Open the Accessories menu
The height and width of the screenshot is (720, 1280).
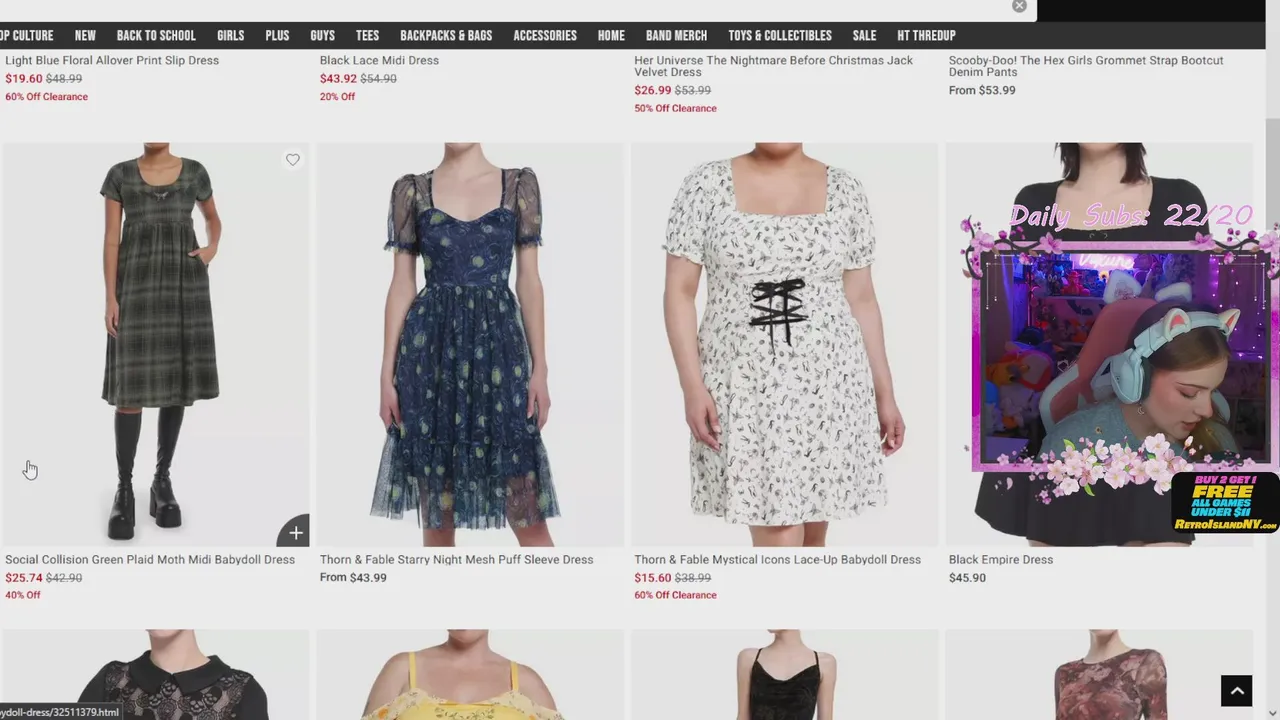[x=545, y=35]
